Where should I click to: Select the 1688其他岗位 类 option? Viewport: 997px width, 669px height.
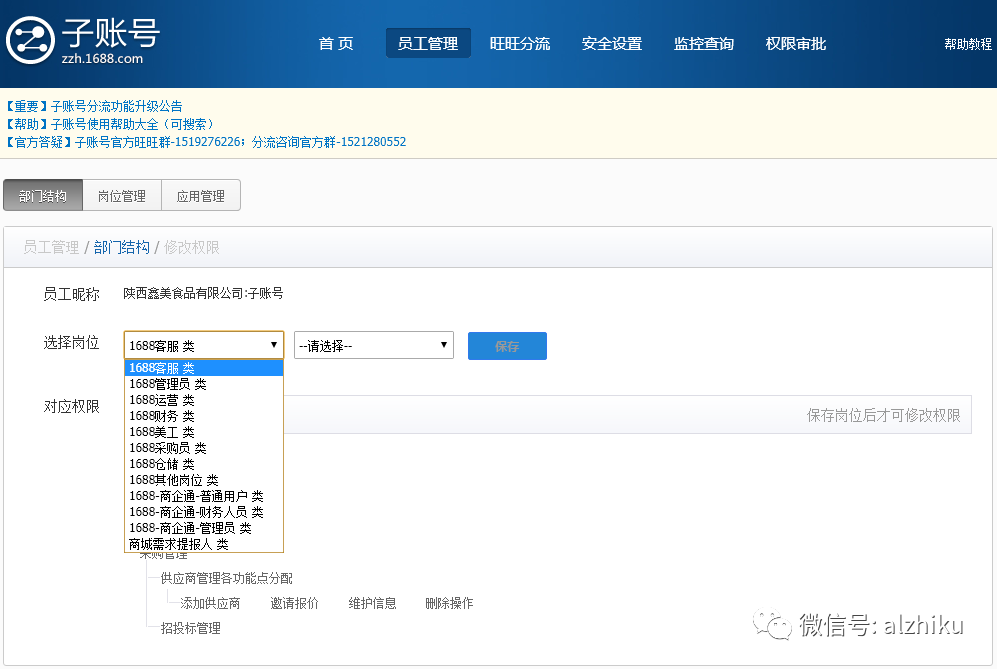[x=203, y=480]
